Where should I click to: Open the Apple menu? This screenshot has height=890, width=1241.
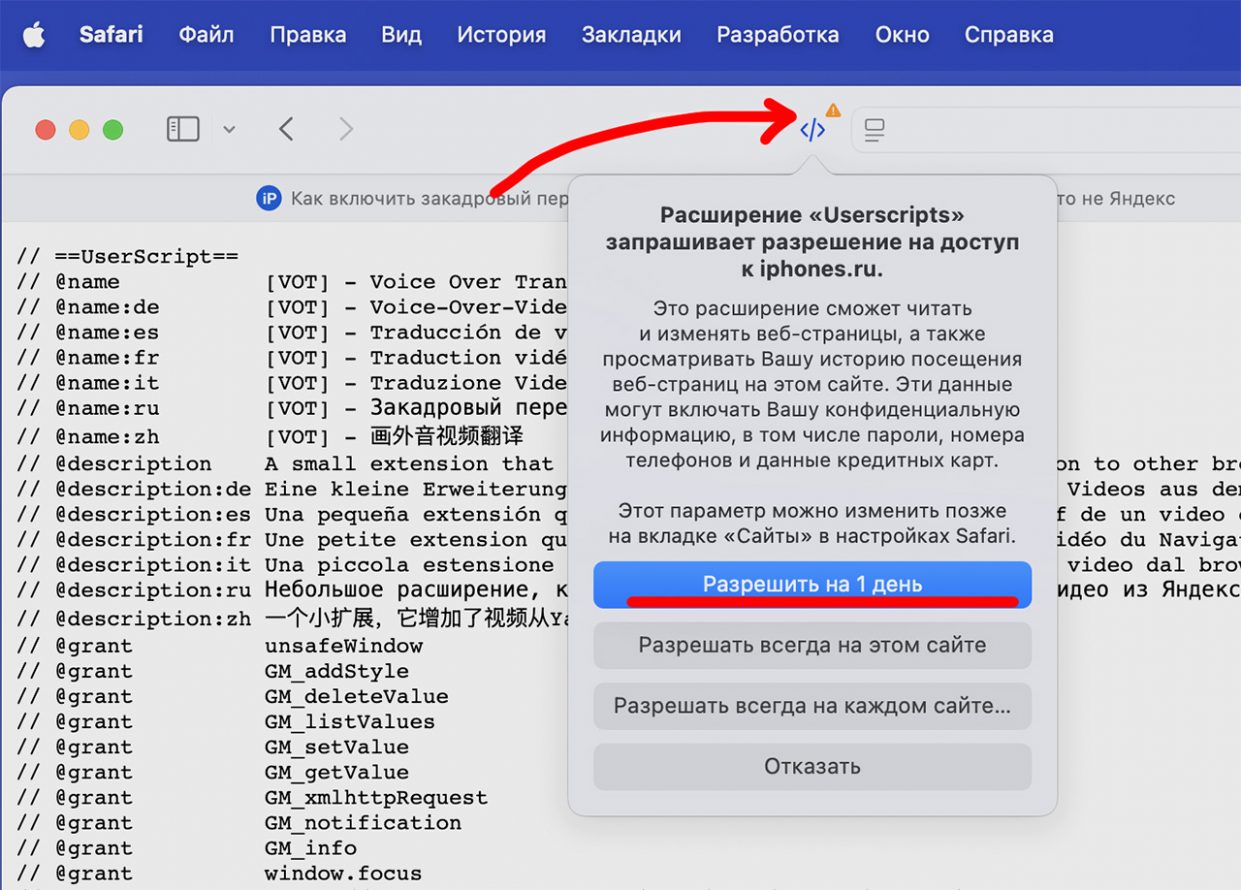click(x=34, y=35)
